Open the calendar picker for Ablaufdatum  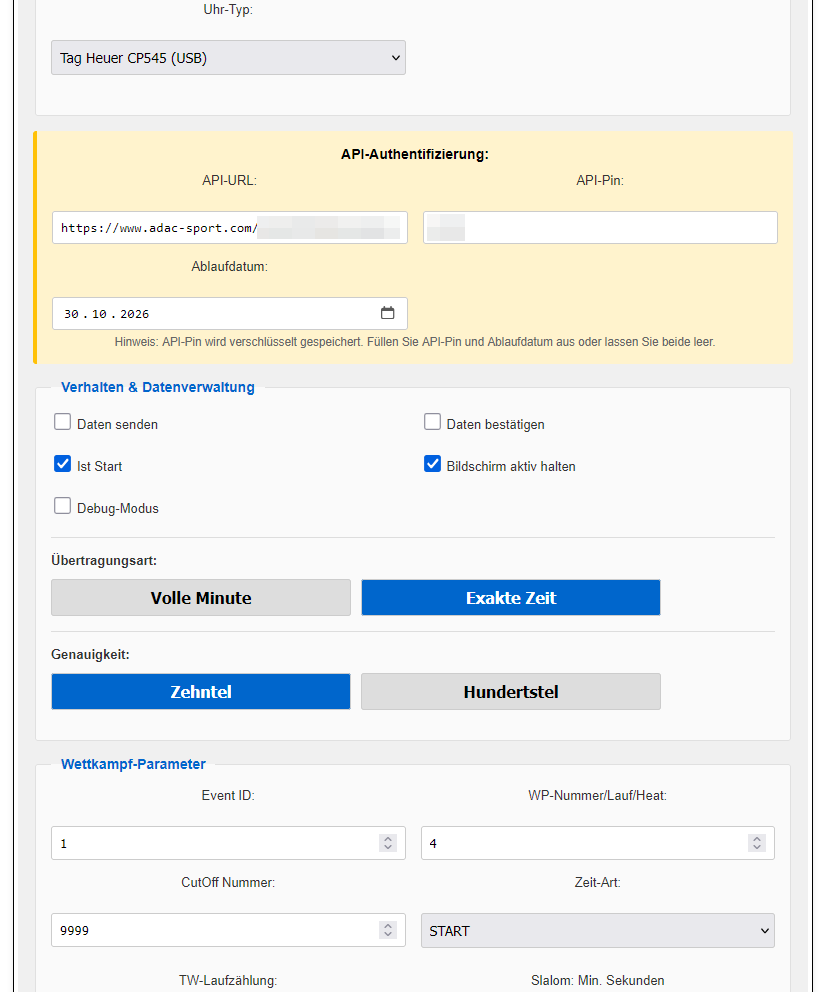(x=388, y=313)
